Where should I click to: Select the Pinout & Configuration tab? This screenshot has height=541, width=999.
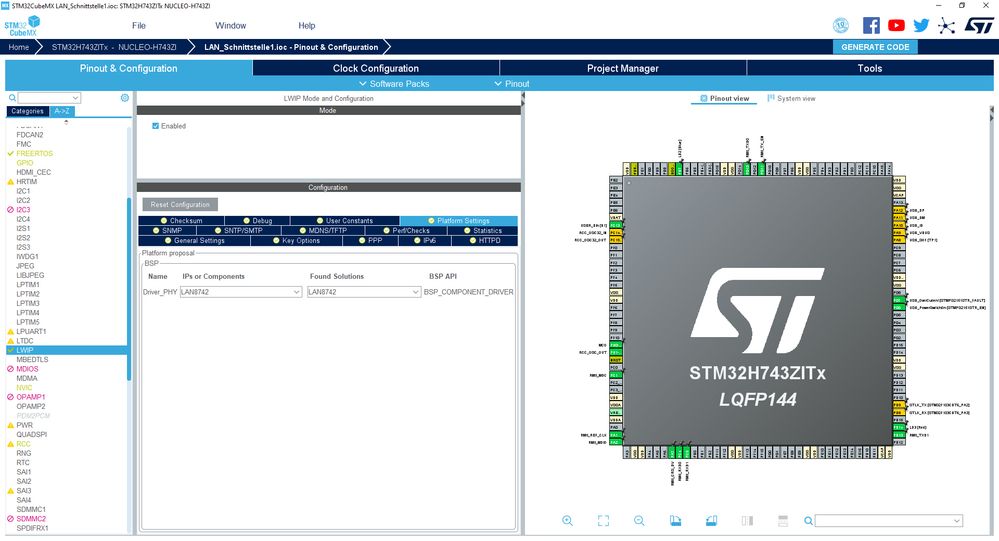pyautogui.click(x=129, y=68)
